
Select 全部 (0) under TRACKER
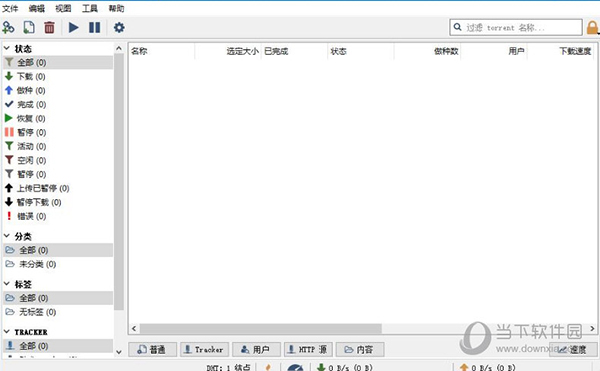pos(58,346)
